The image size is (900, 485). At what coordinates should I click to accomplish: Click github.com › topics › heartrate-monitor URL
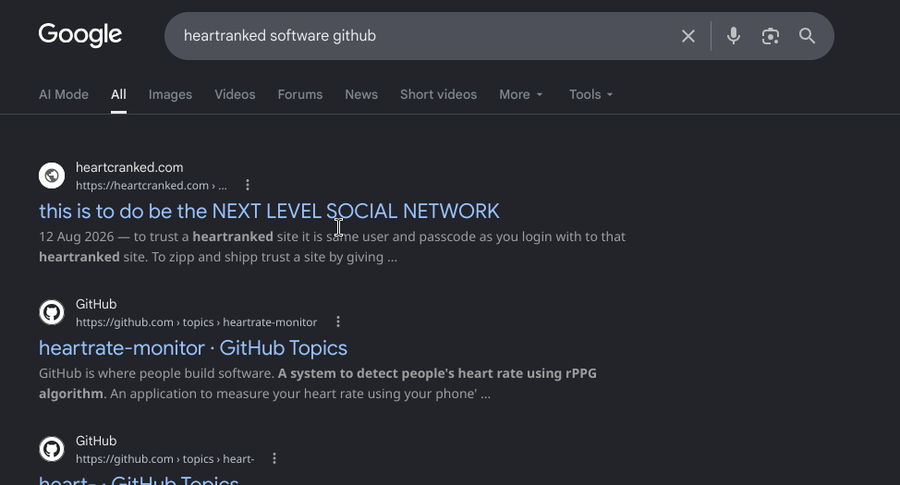pos(196,322)
